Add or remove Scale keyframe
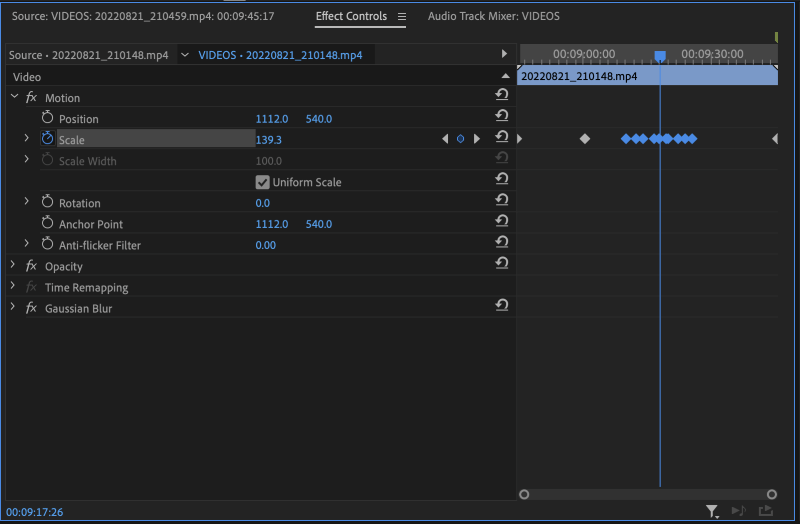Viewport: 800px width, 524px height. [x=460, y=139]
